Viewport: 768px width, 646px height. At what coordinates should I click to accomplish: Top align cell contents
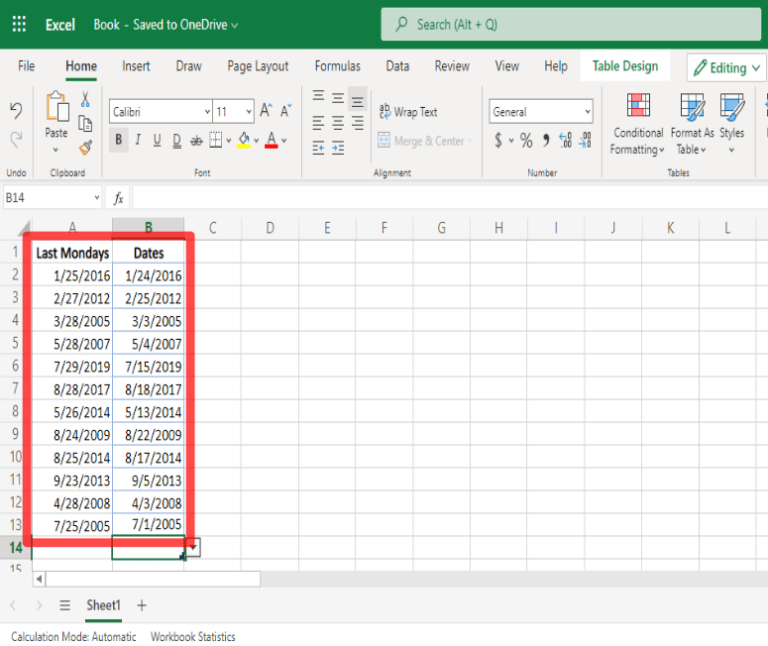coord(318,96)
